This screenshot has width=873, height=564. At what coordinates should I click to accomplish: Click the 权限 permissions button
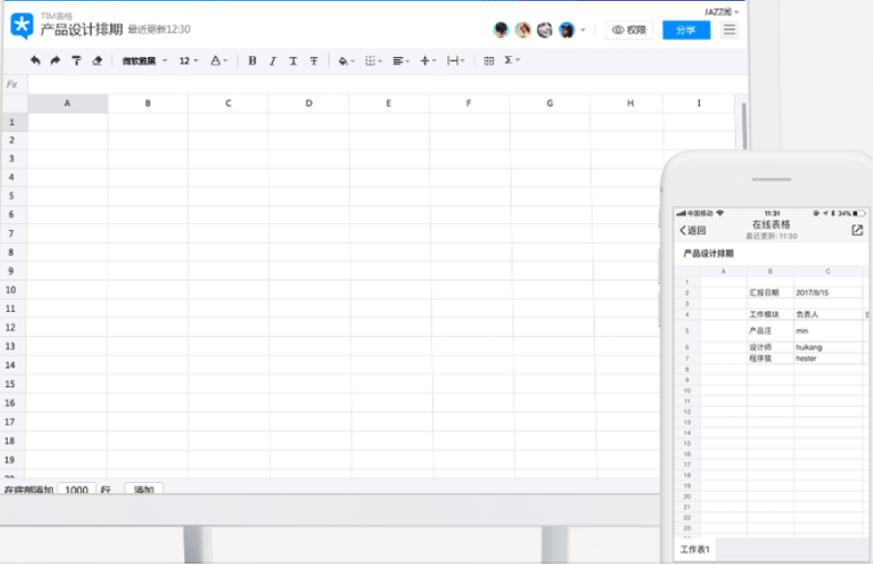point(629,30)
